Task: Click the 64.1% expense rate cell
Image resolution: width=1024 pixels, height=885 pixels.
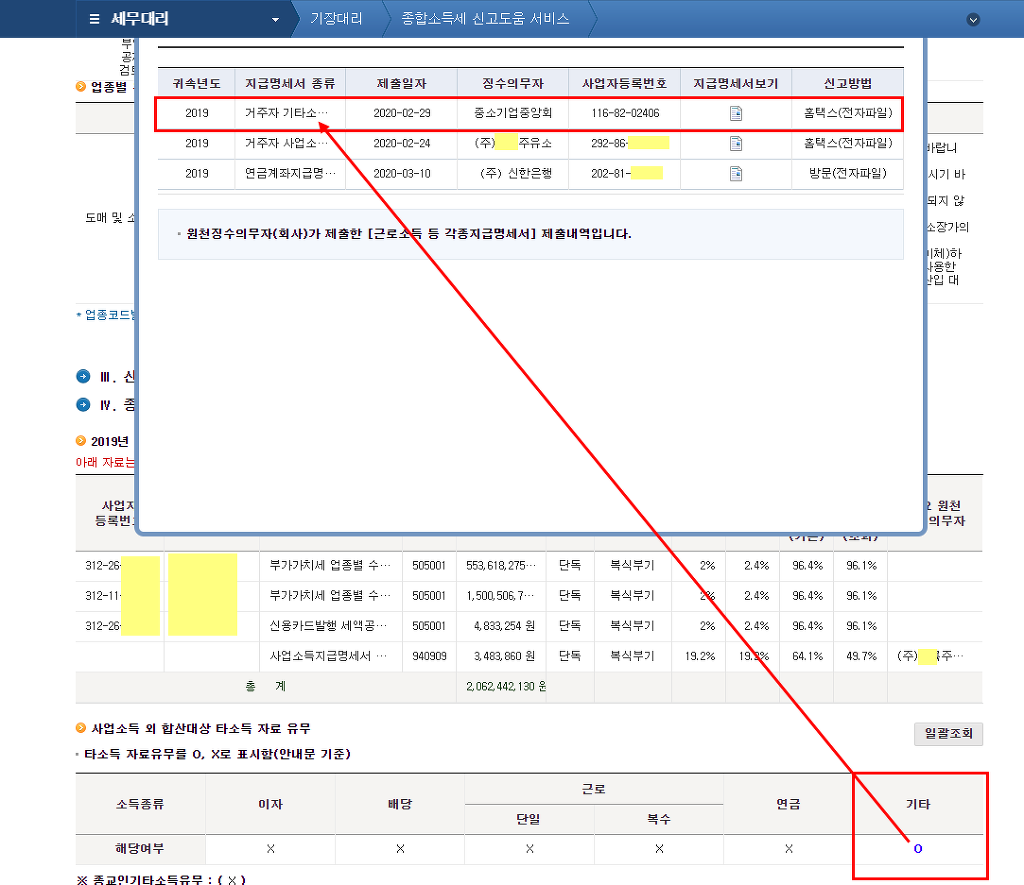Action: coord(807,656)
